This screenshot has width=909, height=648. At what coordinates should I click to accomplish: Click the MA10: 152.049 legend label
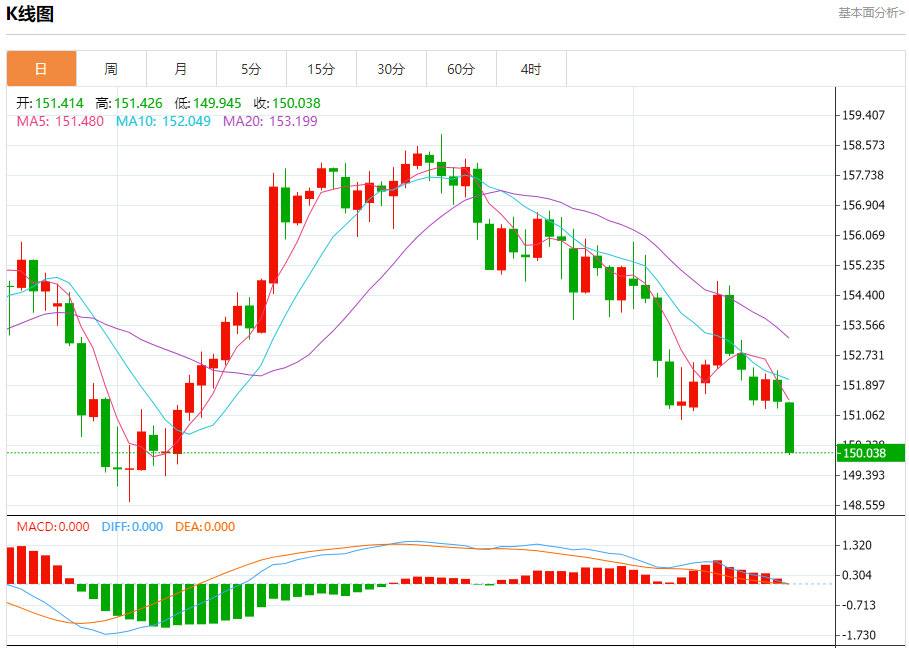coord(163,121)
